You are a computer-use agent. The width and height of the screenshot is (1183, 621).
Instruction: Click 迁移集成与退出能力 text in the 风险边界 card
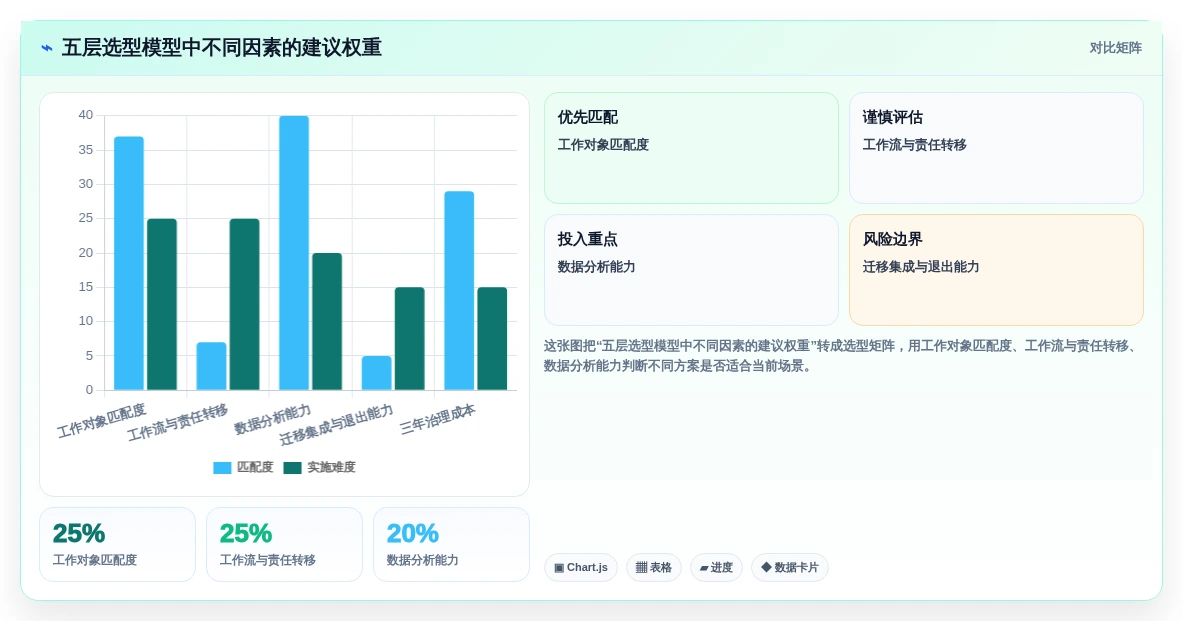click(x=921, y=267)
